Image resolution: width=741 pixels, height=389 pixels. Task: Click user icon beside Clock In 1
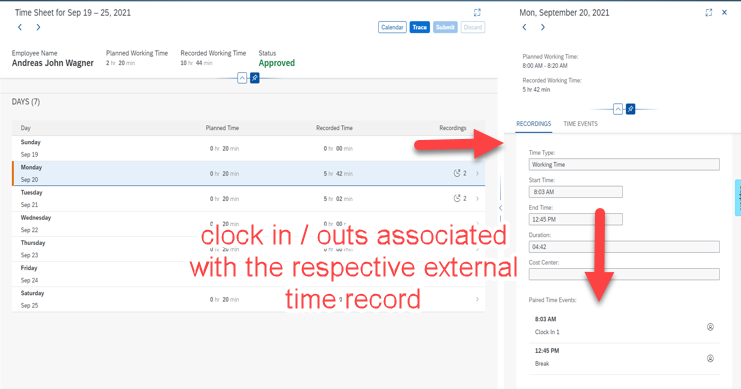point(710,327)
